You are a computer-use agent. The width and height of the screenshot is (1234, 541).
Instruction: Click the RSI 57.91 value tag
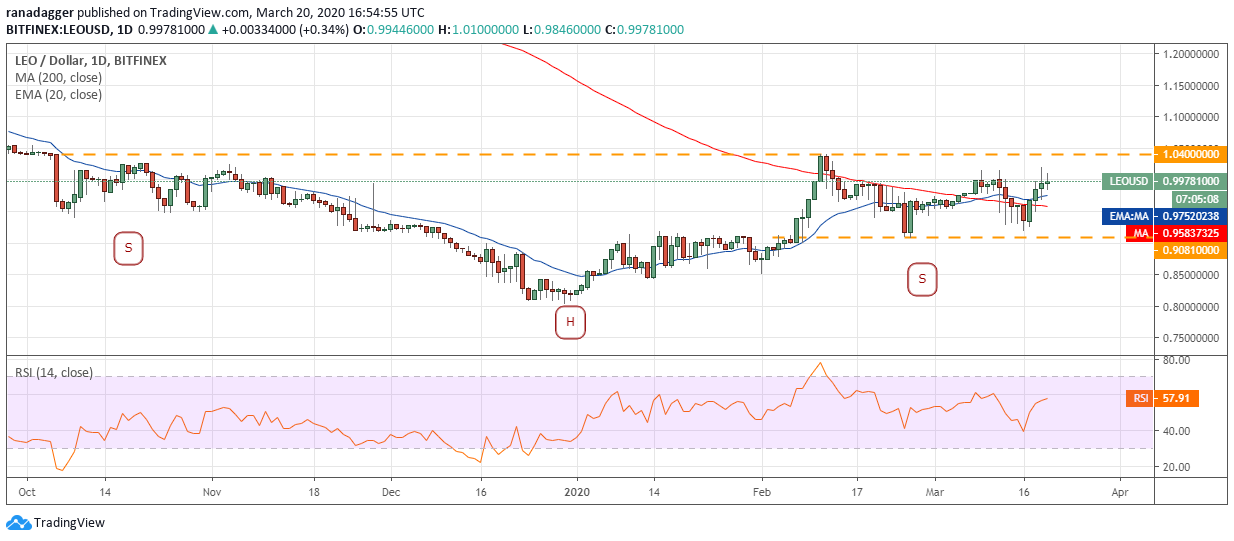[x=1177, y=398]
